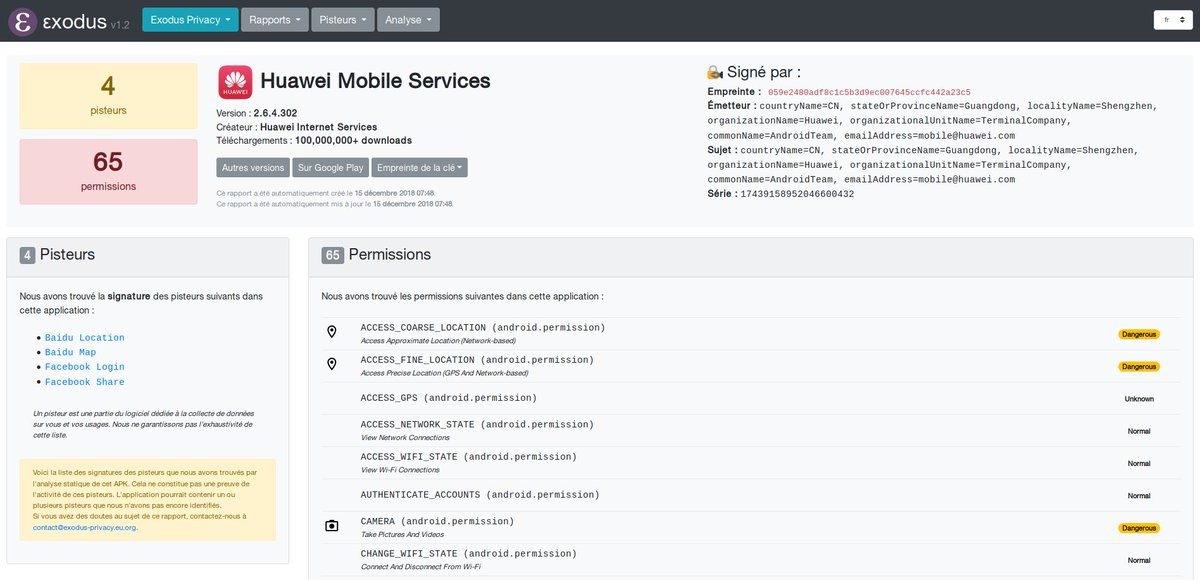The height and width of the screenshot is (580, 1200).
Task: Click the View Wi-Fi Connections description
Action: (400, 470)
